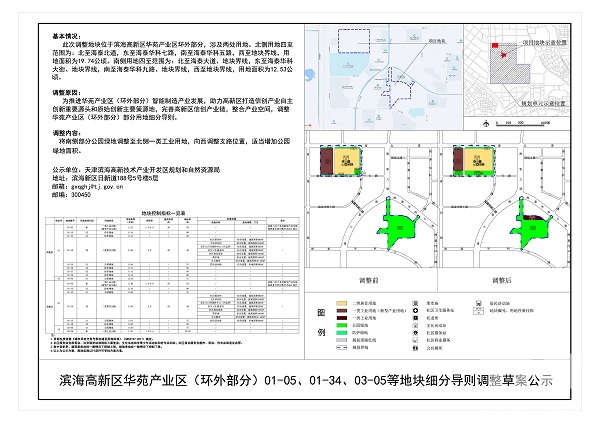Click the small red rectangle on location map
600x423 pixels.
[495, 46]
